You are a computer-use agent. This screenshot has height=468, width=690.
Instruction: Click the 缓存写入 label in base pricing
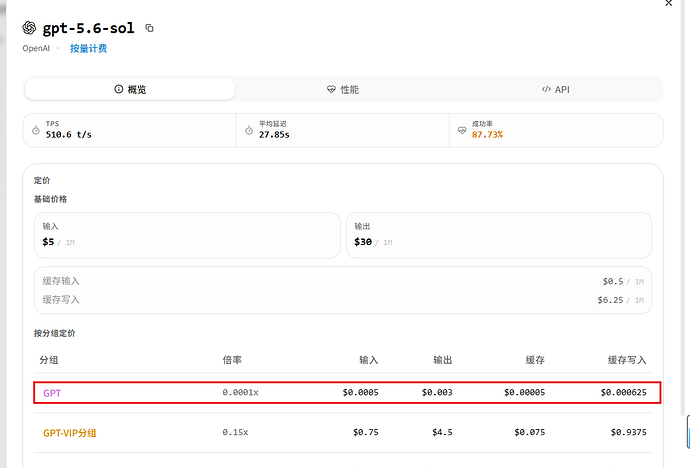click(61, 300)
